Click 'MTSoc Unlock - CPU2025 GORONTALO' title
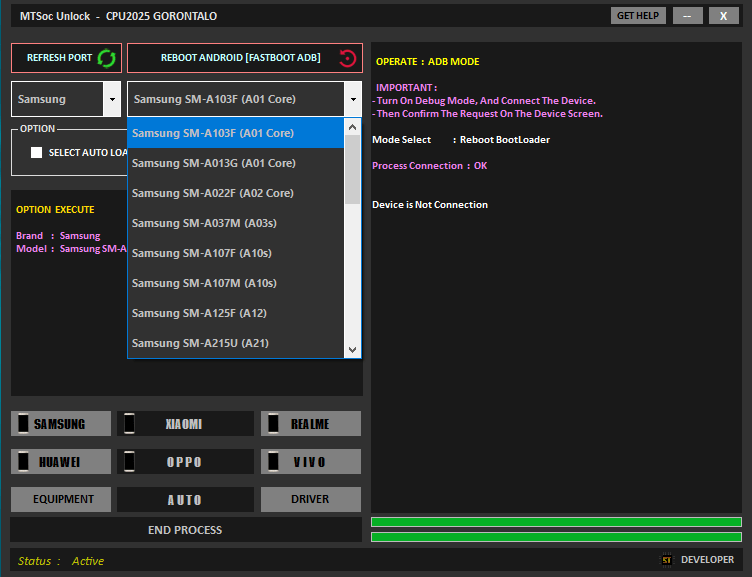The height and width of the screenshot is (577, 752). pyautogui.click(x=118, y=16)
